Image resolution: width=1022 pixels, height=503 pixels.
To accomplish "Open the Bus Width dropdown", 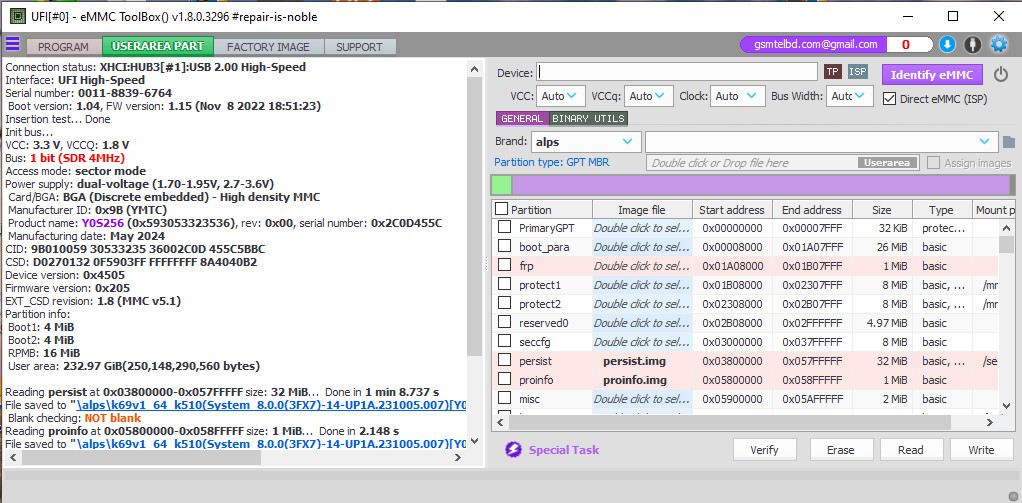I will click(x=849, y=96).
